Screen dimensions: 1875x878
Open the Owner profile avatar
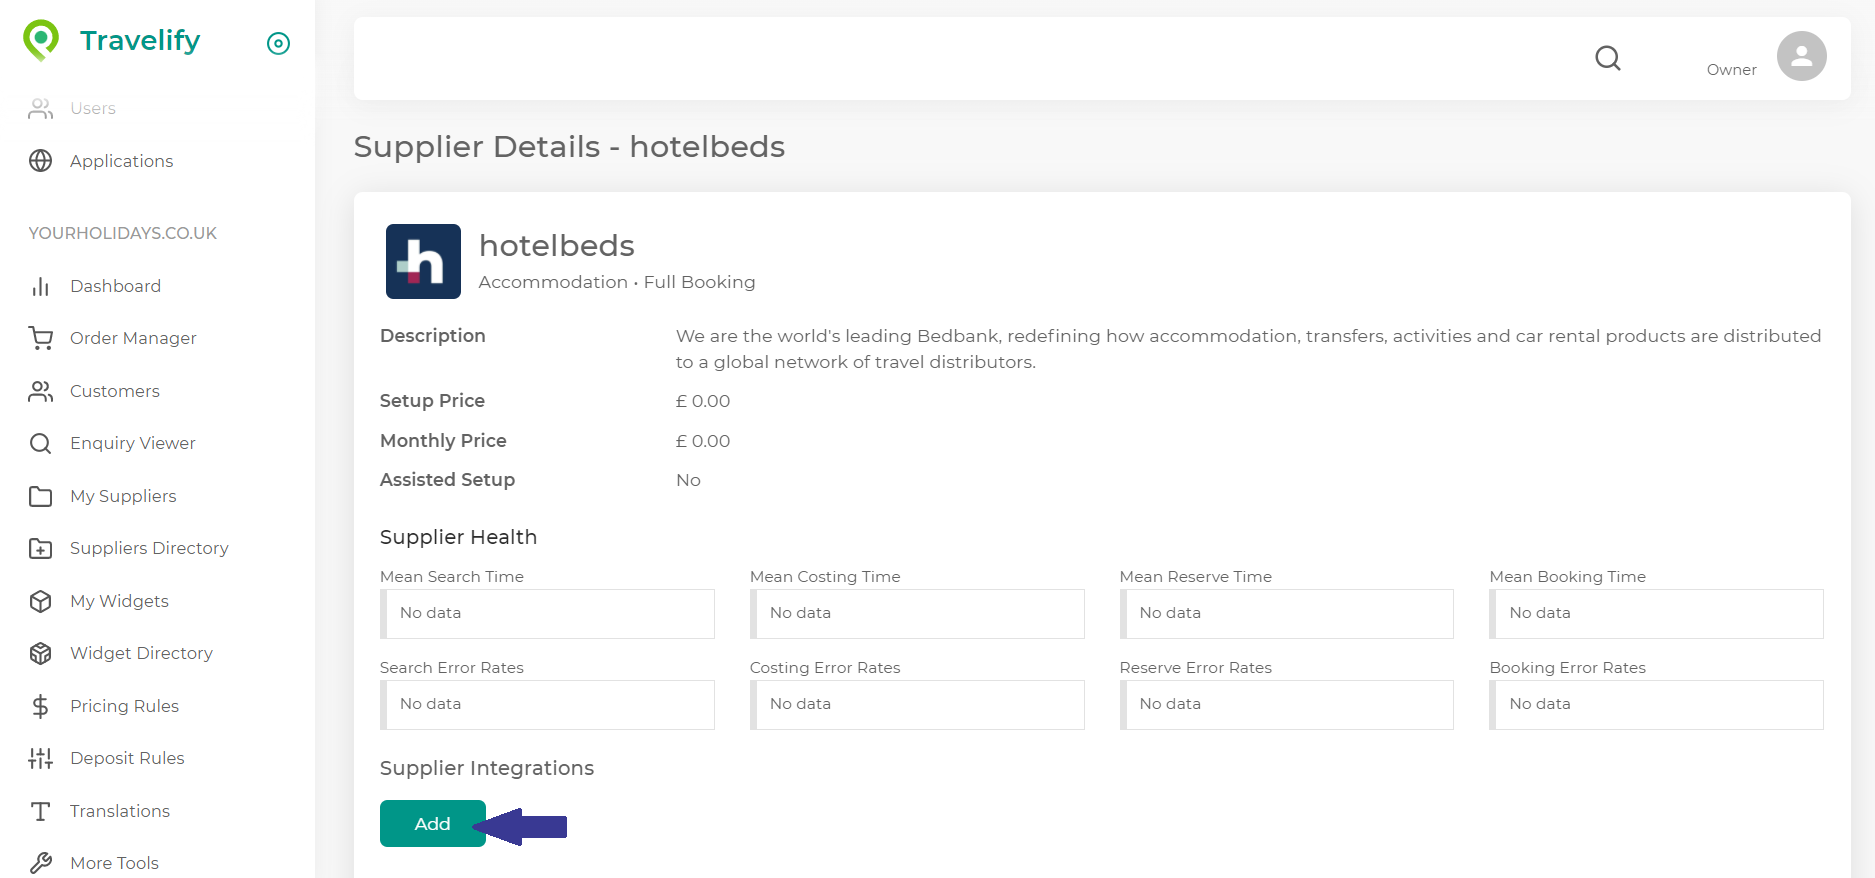(x=1801, y=57)
